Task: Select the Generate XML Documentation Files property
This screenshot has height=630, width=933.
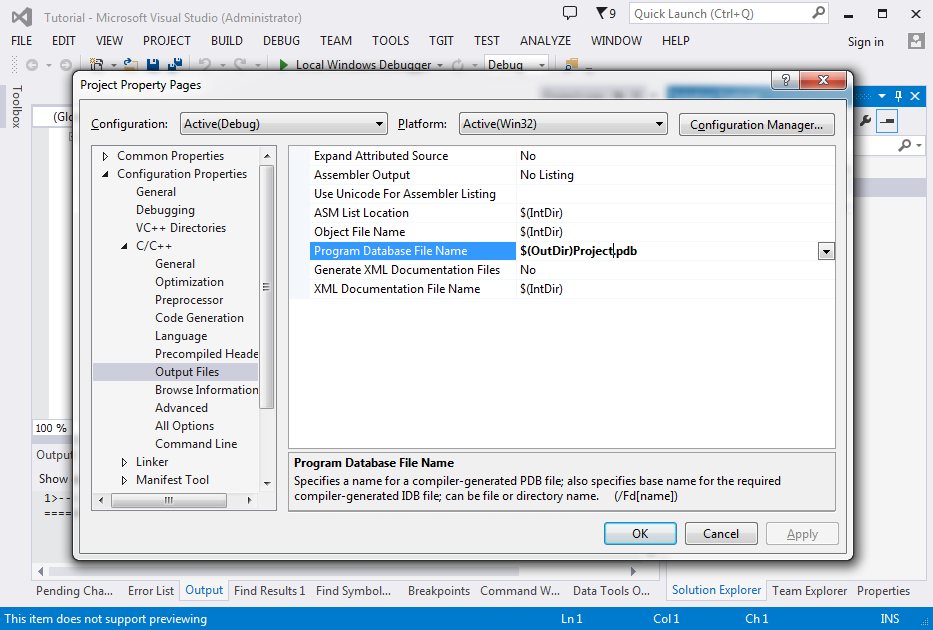Action: 562,270
